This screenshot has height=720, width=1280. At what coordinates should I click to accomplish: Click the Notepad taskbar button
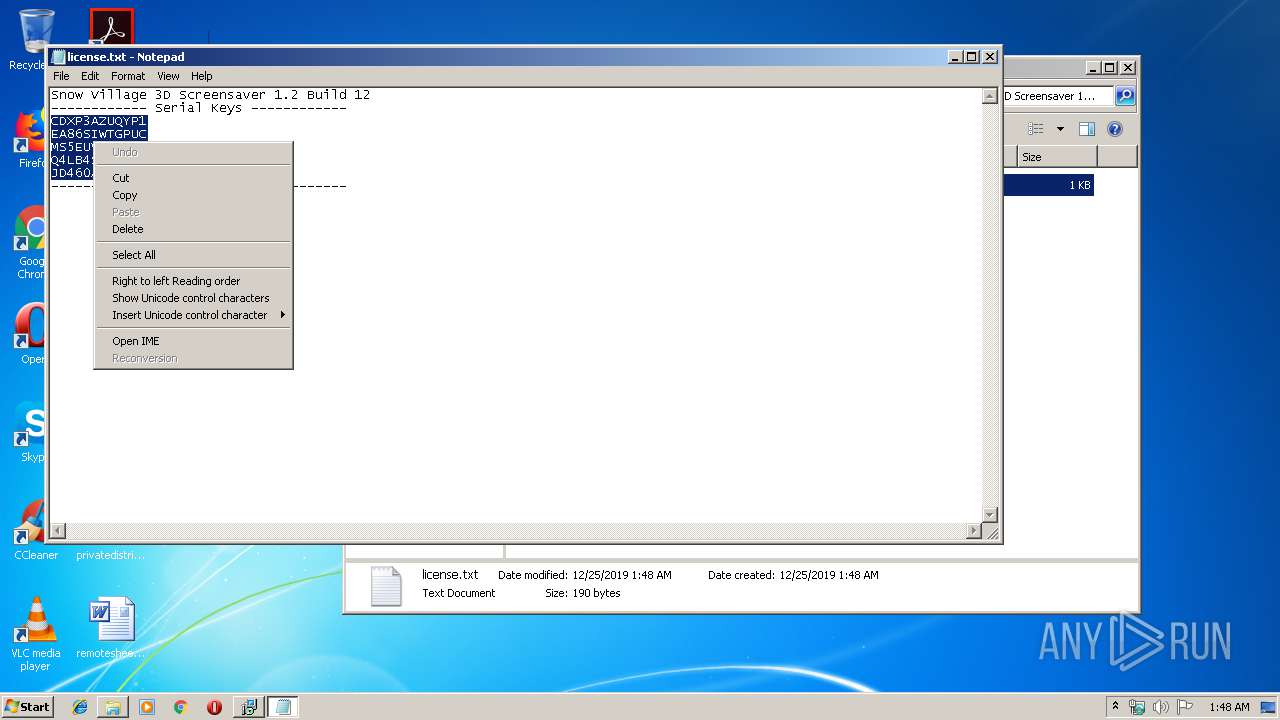pyautogui.click(x=282, y=707)
